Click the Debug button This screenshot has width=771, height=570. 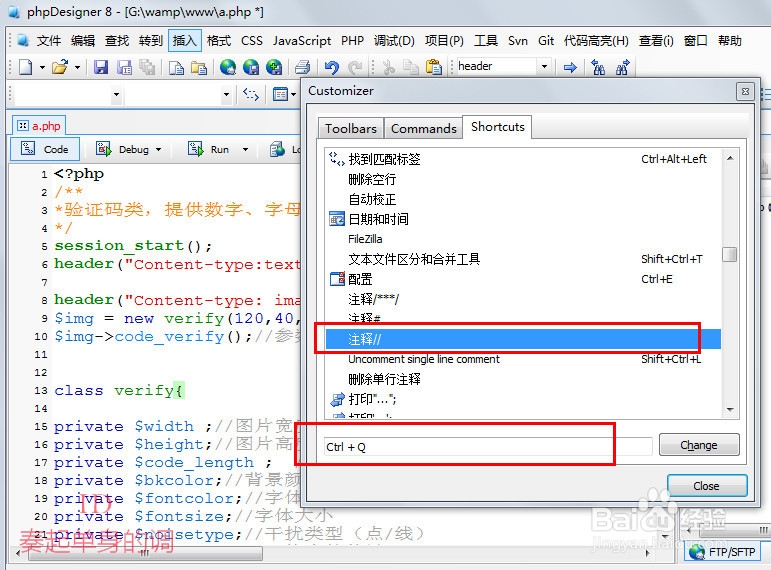click(123, 149)
